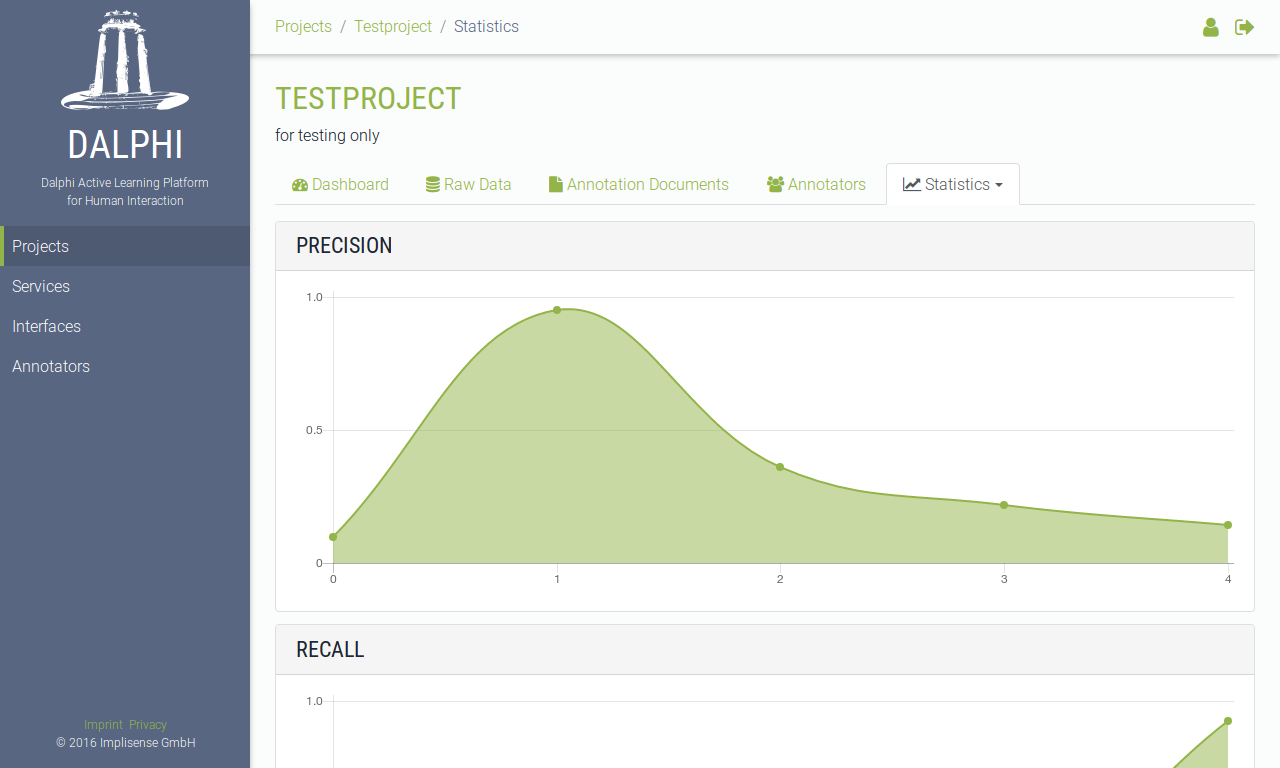Expand the Statistics tab dropdown caret
The height and width of the screenshot is (768, 1280).
[998, 185]
